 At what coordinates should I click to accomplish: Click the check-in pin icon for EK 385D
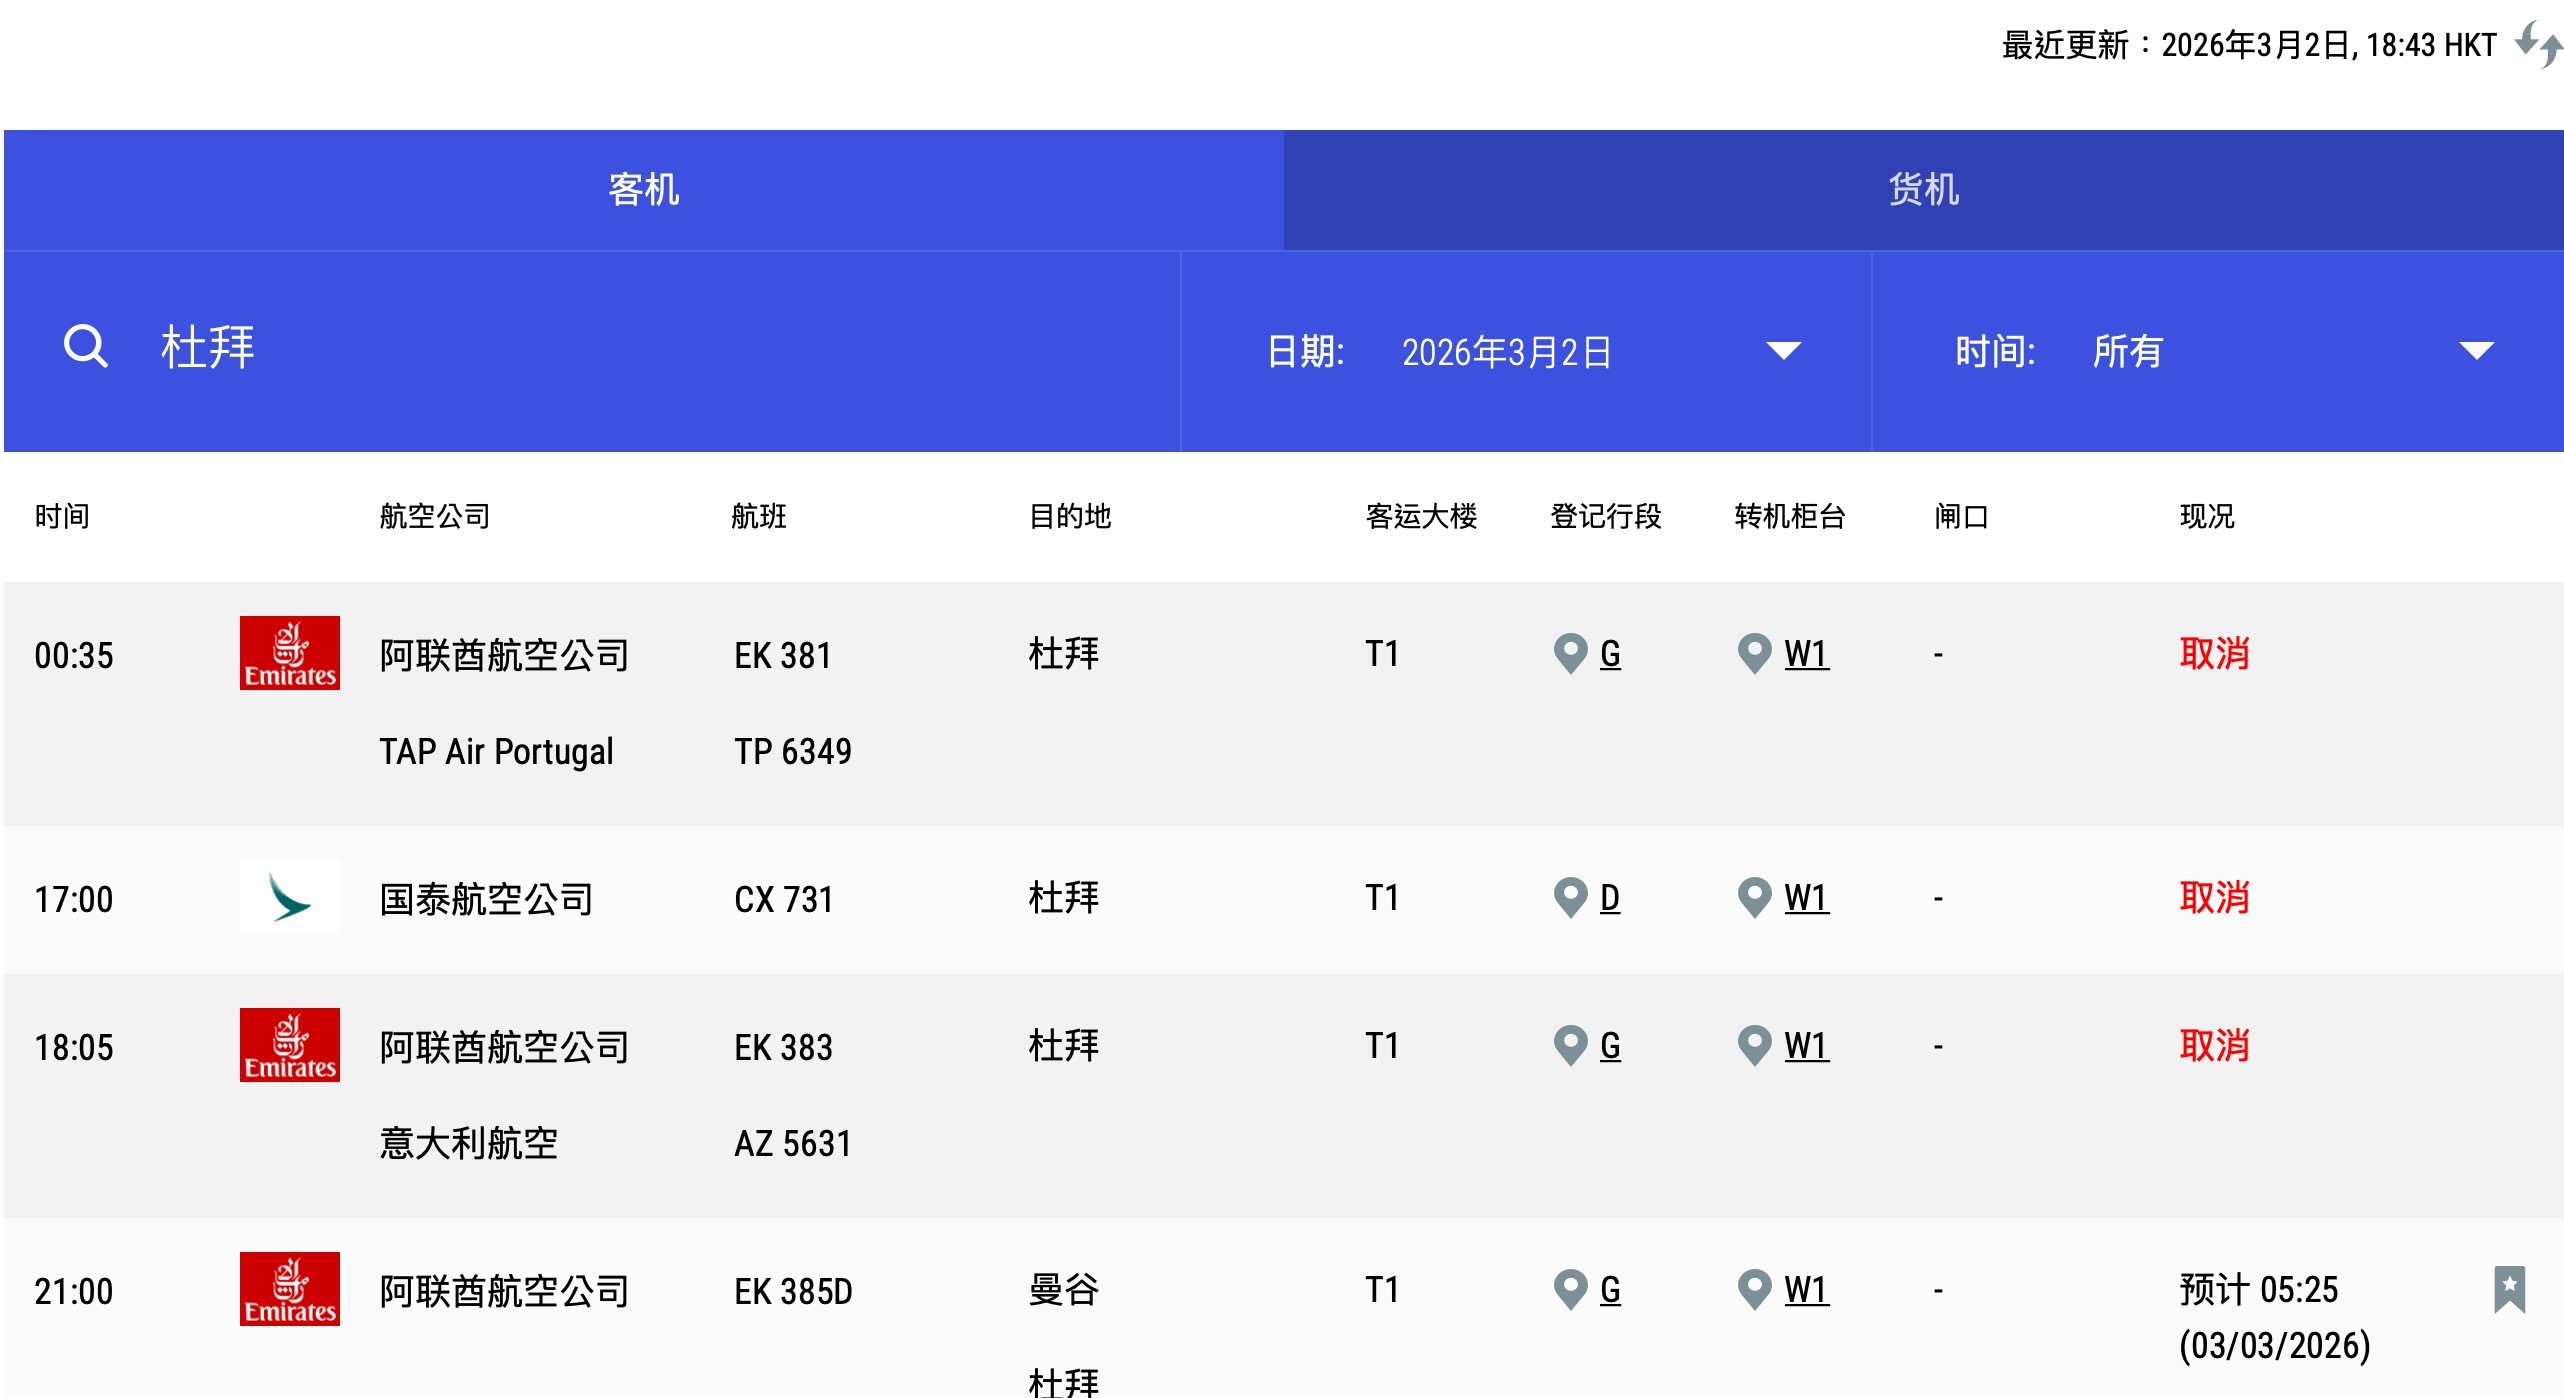(x=1570, y=1289)
